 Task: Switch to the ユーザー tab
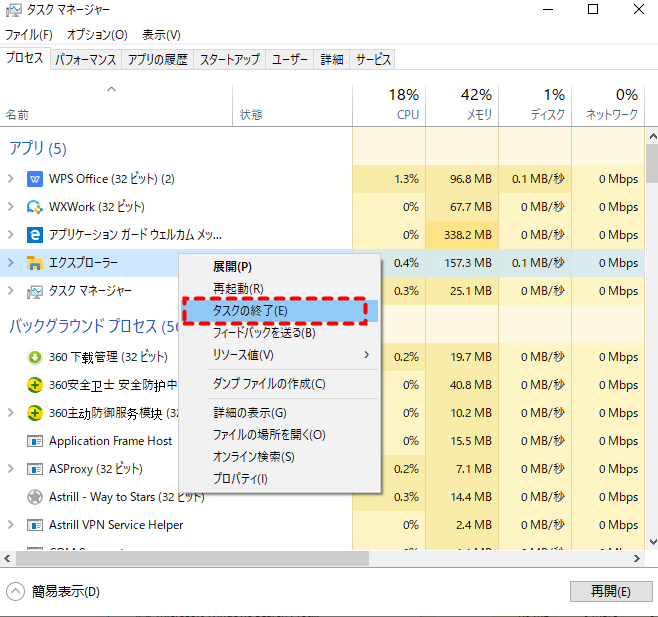(290, 60)
